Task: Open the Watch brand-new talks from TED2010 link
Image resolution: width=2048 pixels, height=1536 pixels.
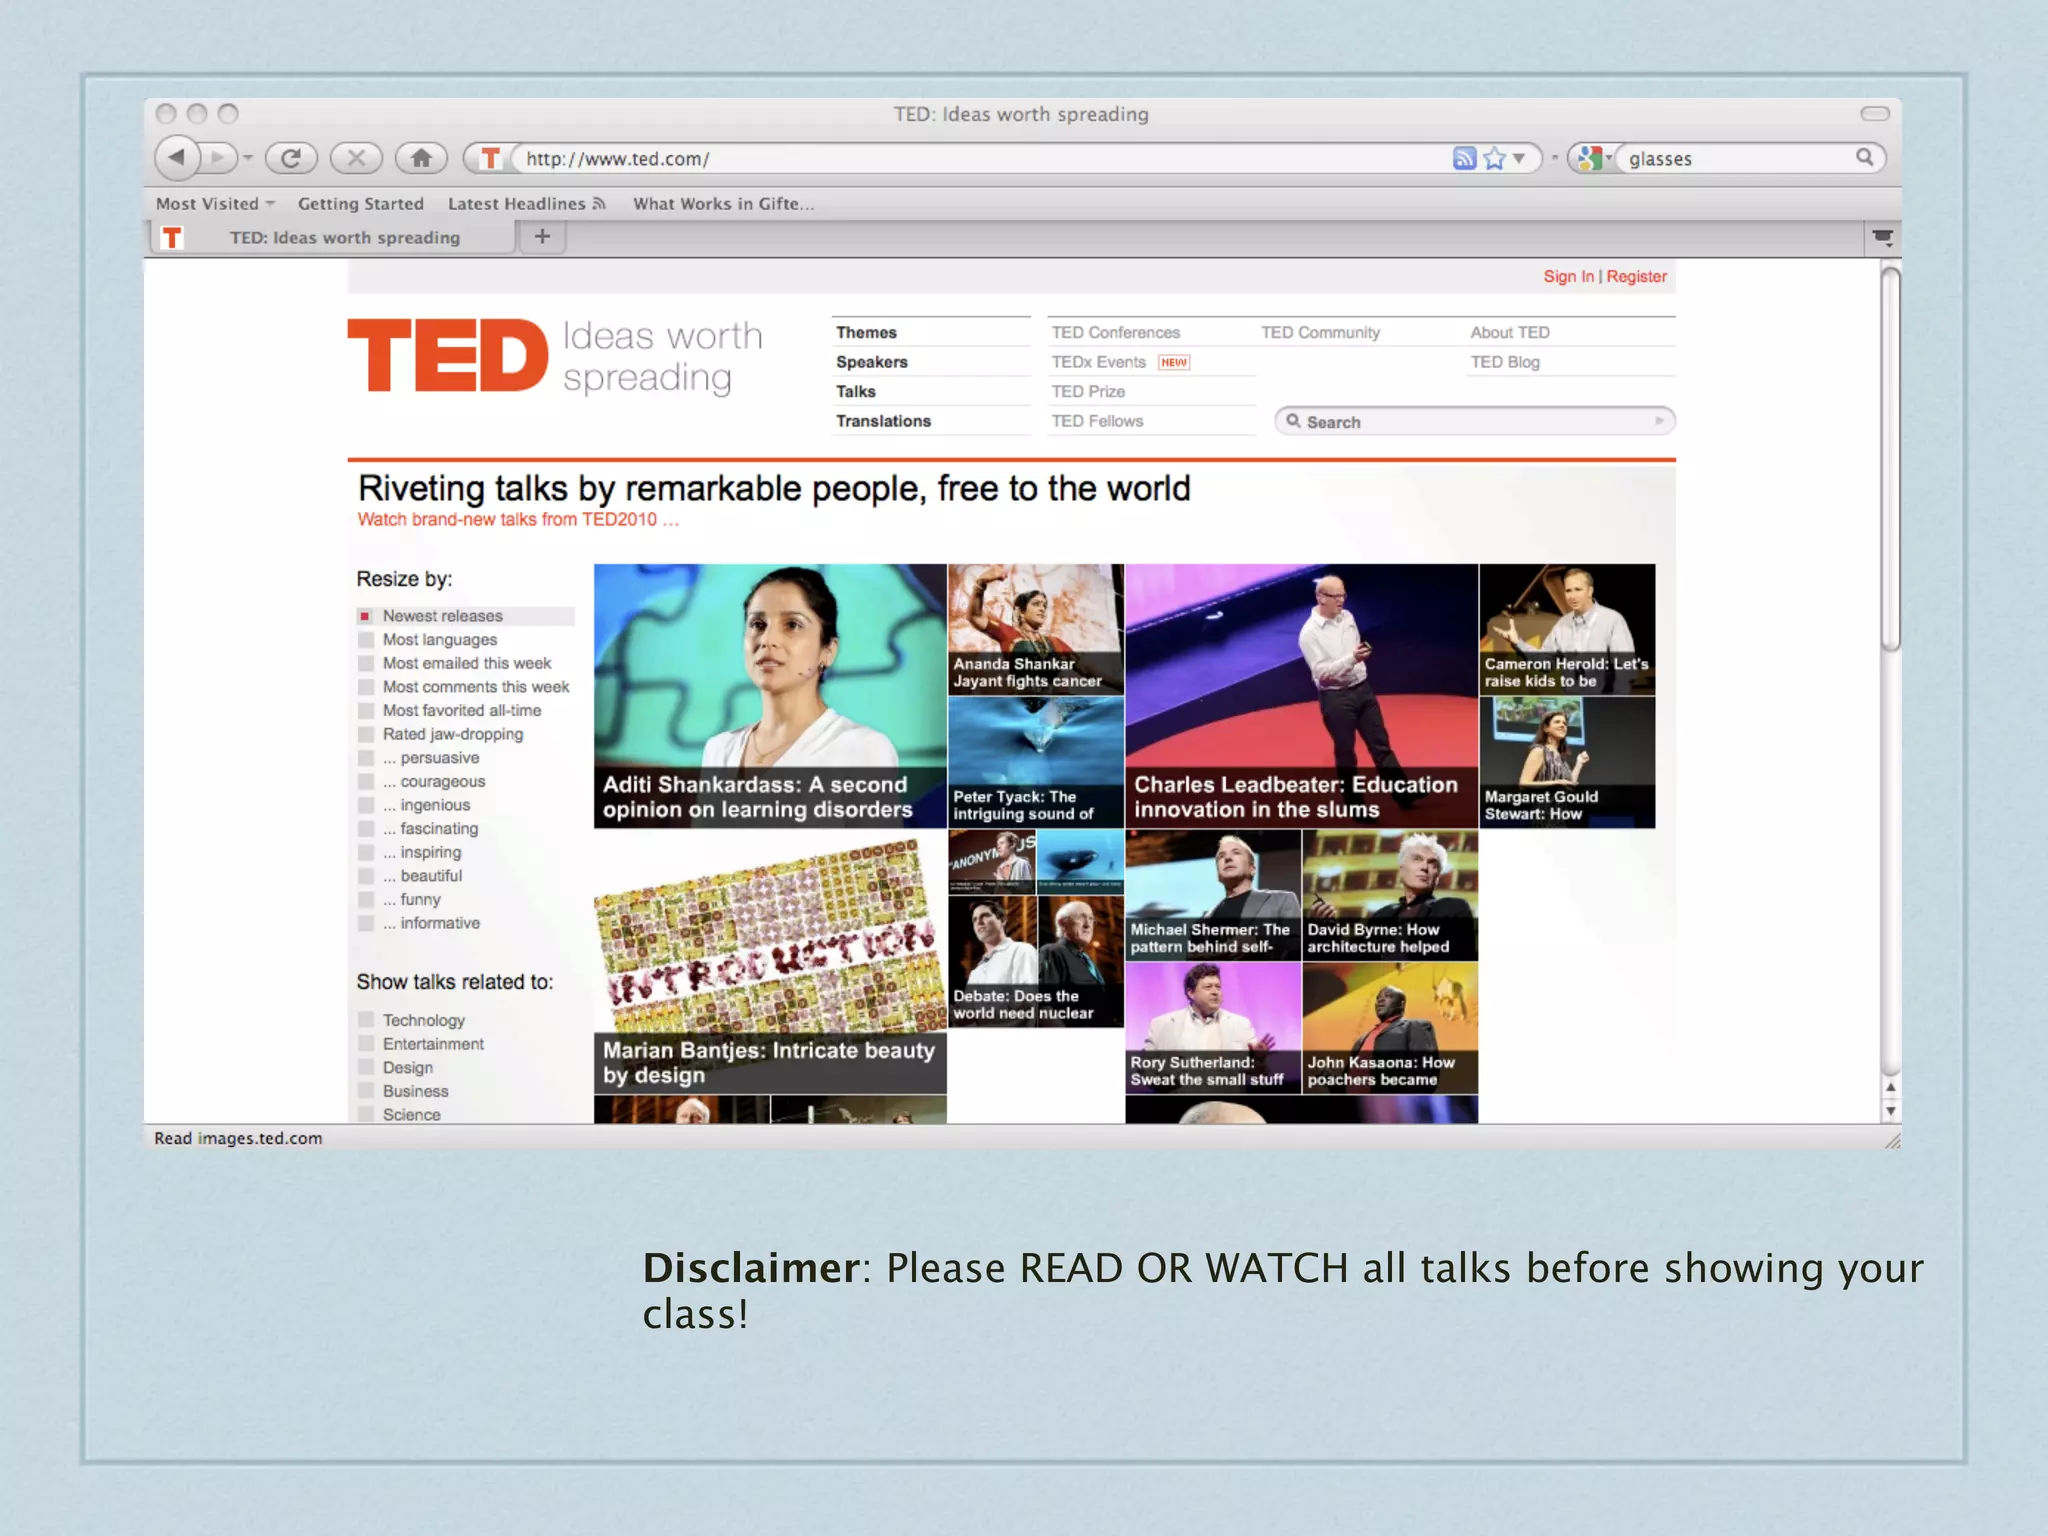Action: (518, 519)
